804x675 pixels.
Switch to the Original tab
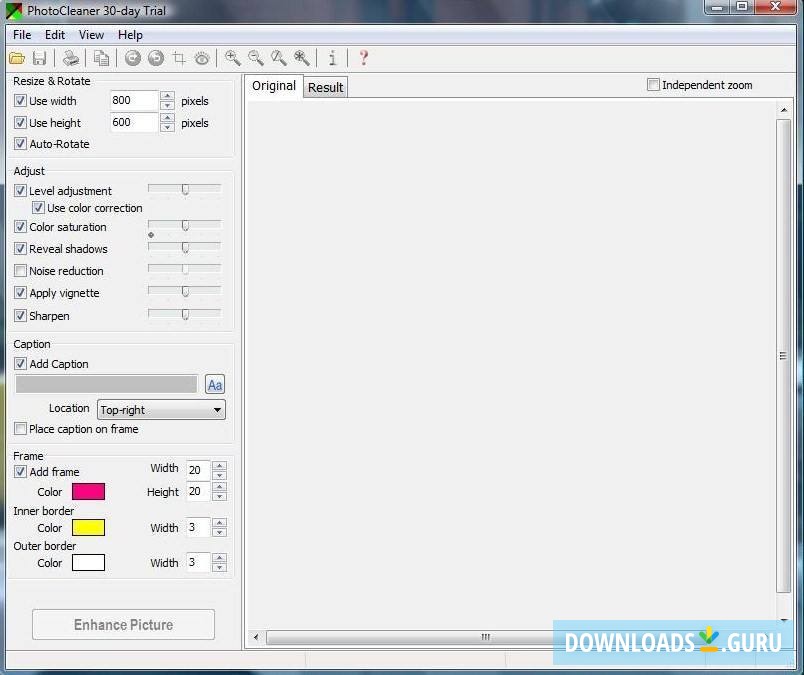[x=274, y=86]
